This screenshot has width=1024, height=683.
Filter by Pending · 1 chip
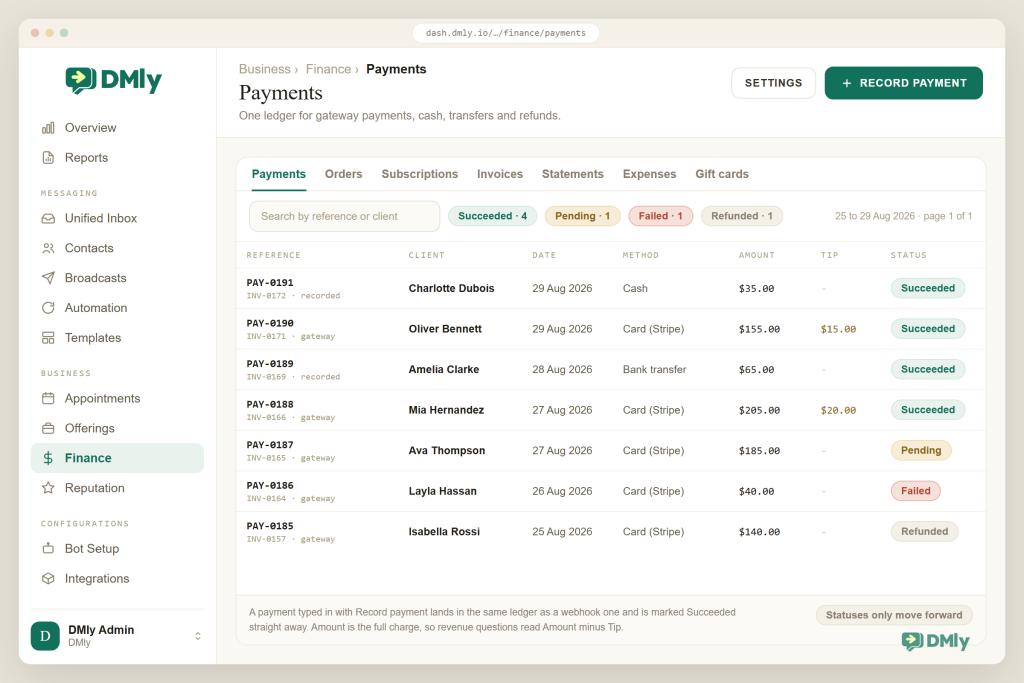pos(583,216)
